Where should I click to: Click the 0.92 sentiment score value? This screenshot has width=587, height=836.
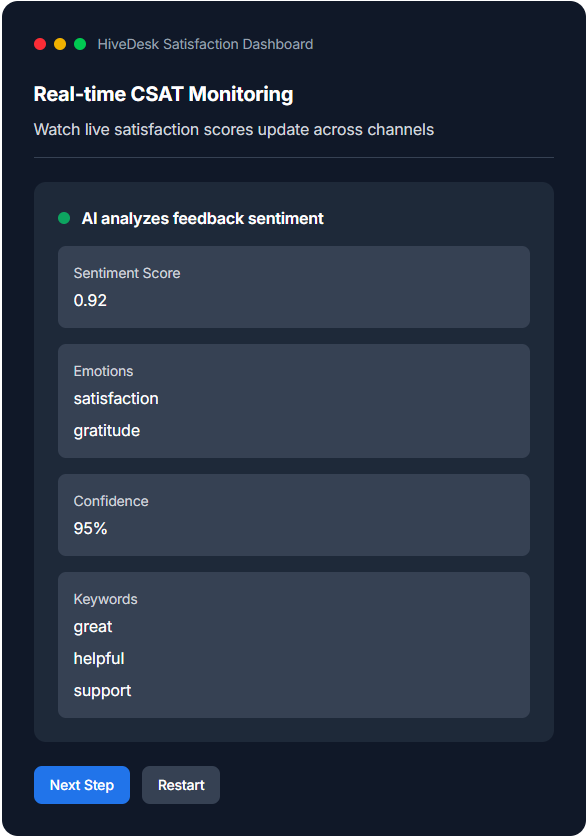tap(90, 300)
